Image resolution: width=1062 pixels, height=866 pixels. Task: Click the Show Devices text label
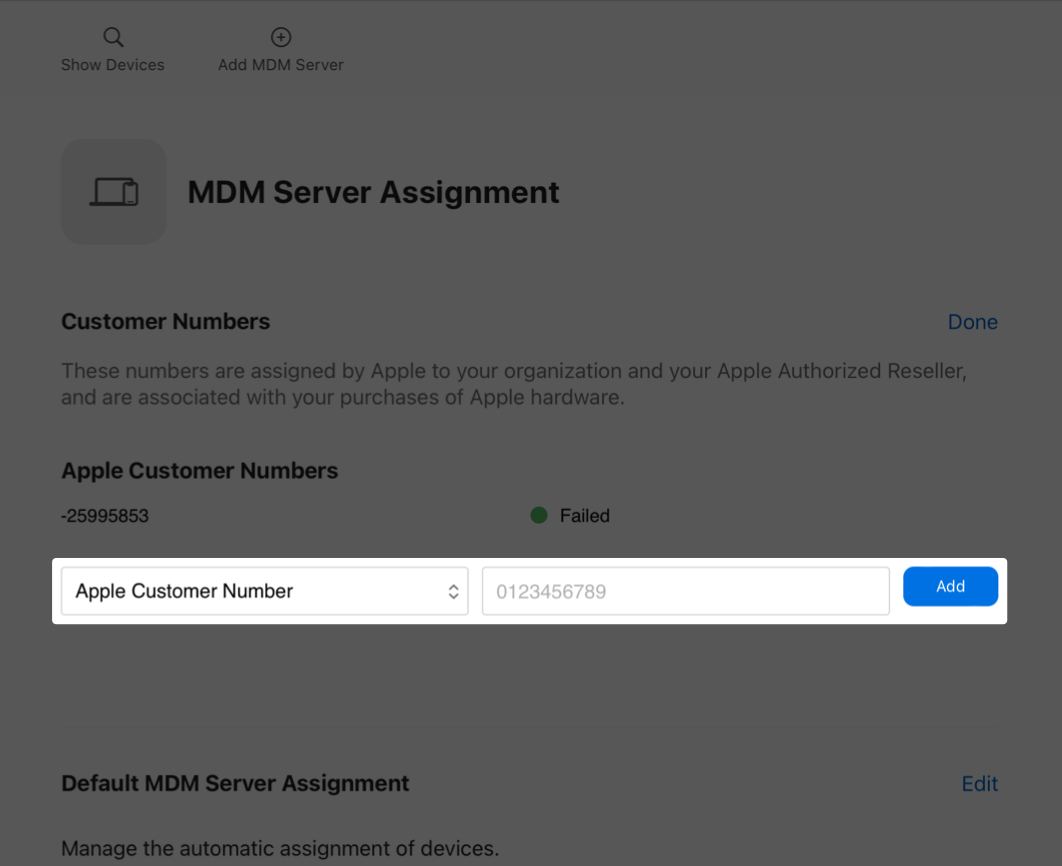coord(113,65)
